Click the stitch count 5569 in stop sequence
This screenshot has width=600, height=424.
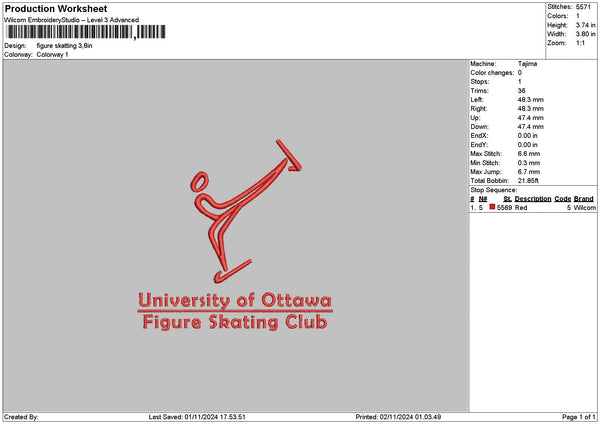[504, 208]
